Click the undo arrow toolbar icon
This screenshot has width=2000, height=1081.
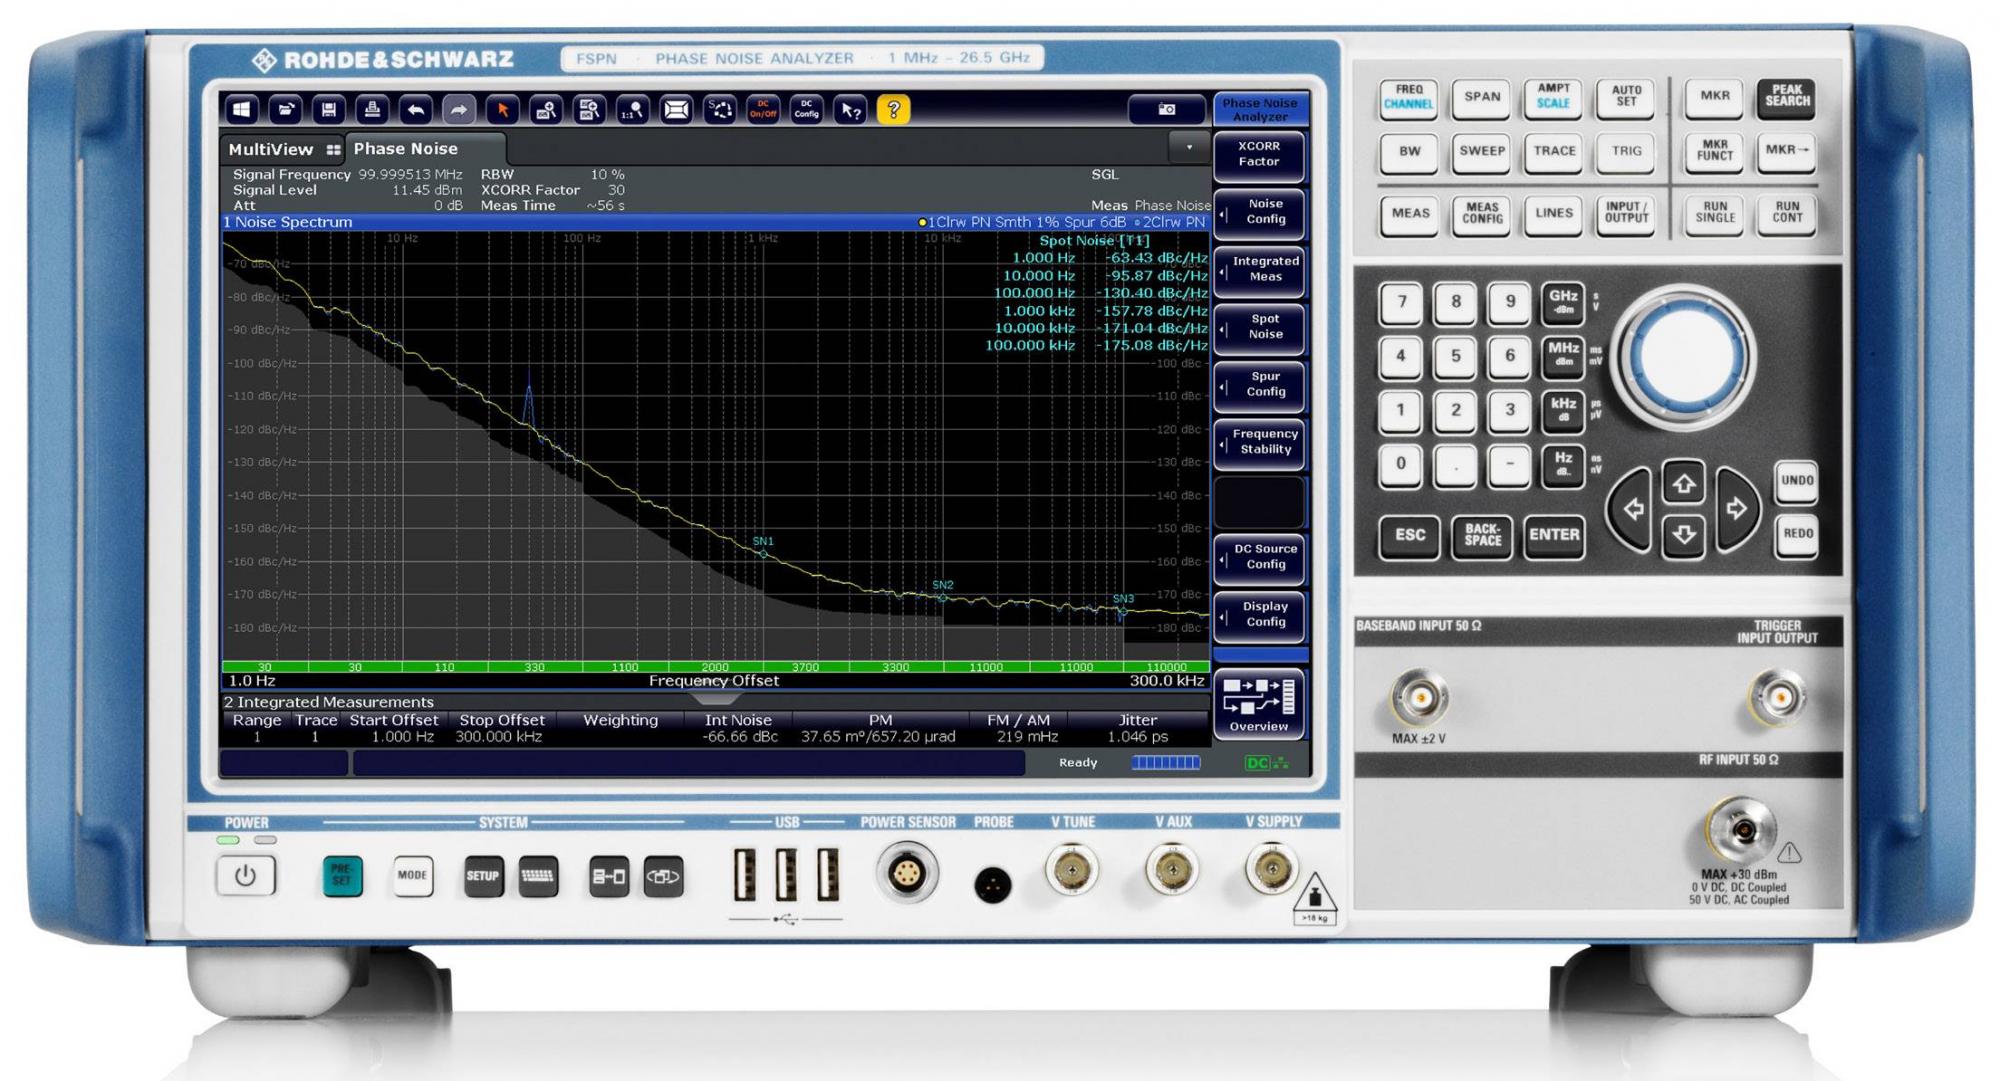tap(416, 110)
